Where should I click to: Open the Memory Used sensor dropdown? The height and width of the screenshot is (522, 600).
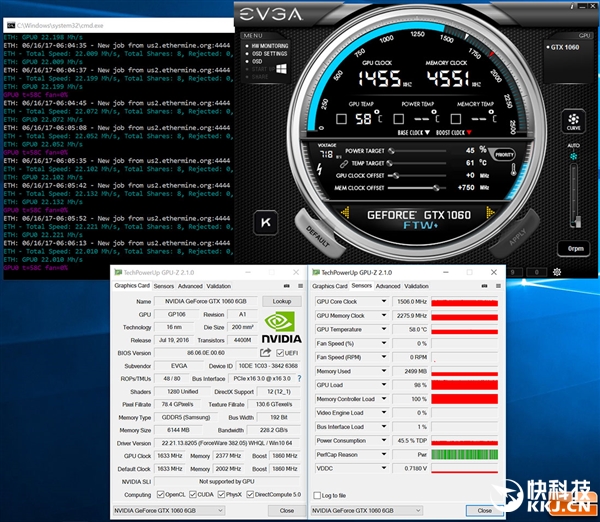pos(383,371)
